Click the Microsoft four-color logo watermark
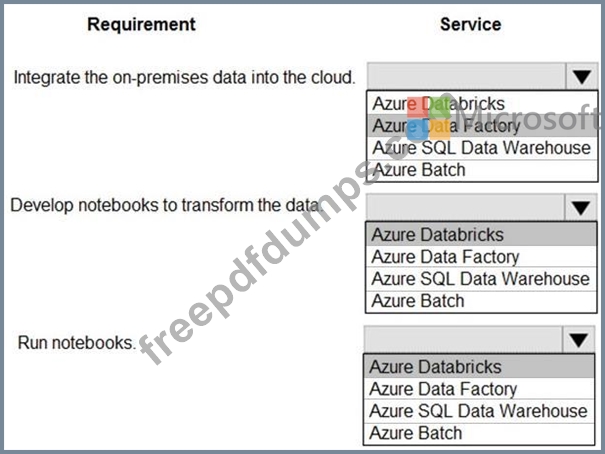This screenshot has width=605, height=454. pos(429,118)
